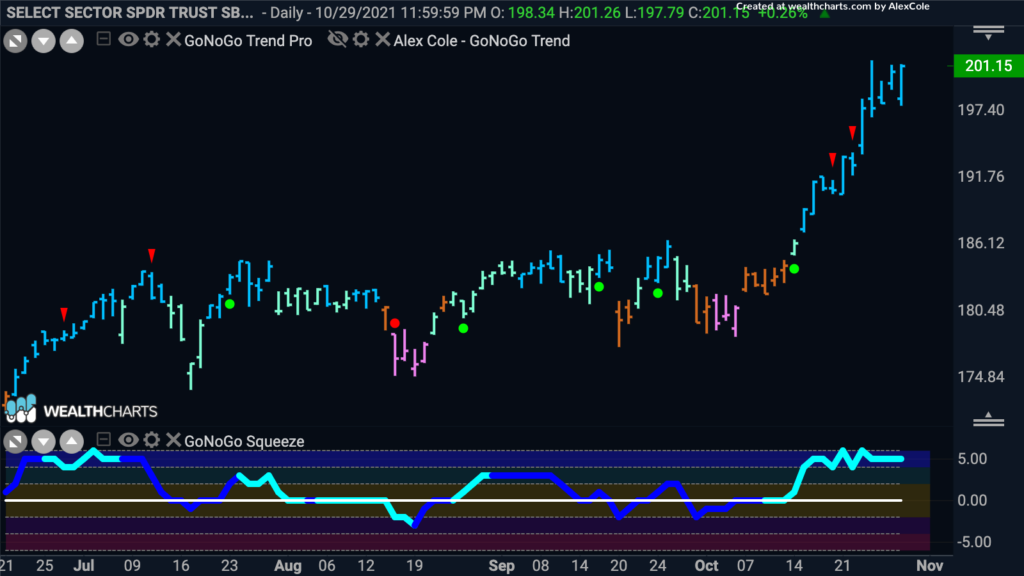Click the open value 198.34
The height and width of the screenshot is (576, 1024).
click(532, 13)
